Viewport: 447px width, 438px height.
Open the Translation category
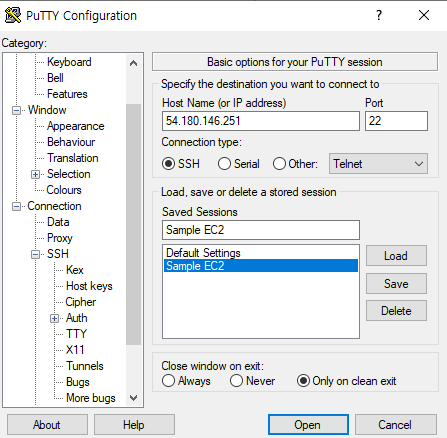pos(73,158)
